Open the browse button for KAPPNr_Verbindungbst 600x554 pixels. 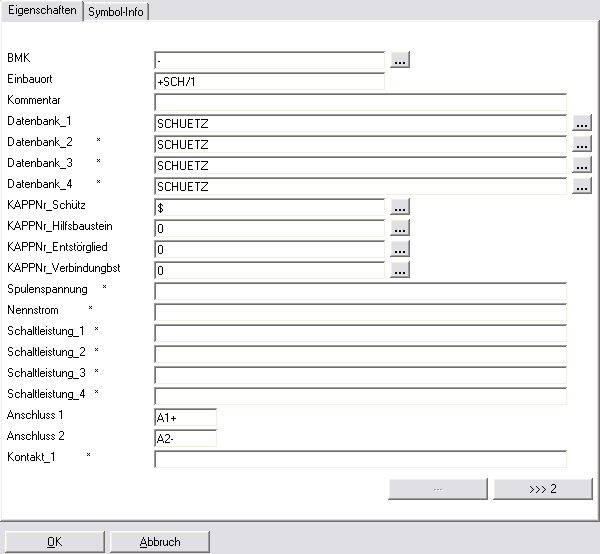(x=400, y=270)
